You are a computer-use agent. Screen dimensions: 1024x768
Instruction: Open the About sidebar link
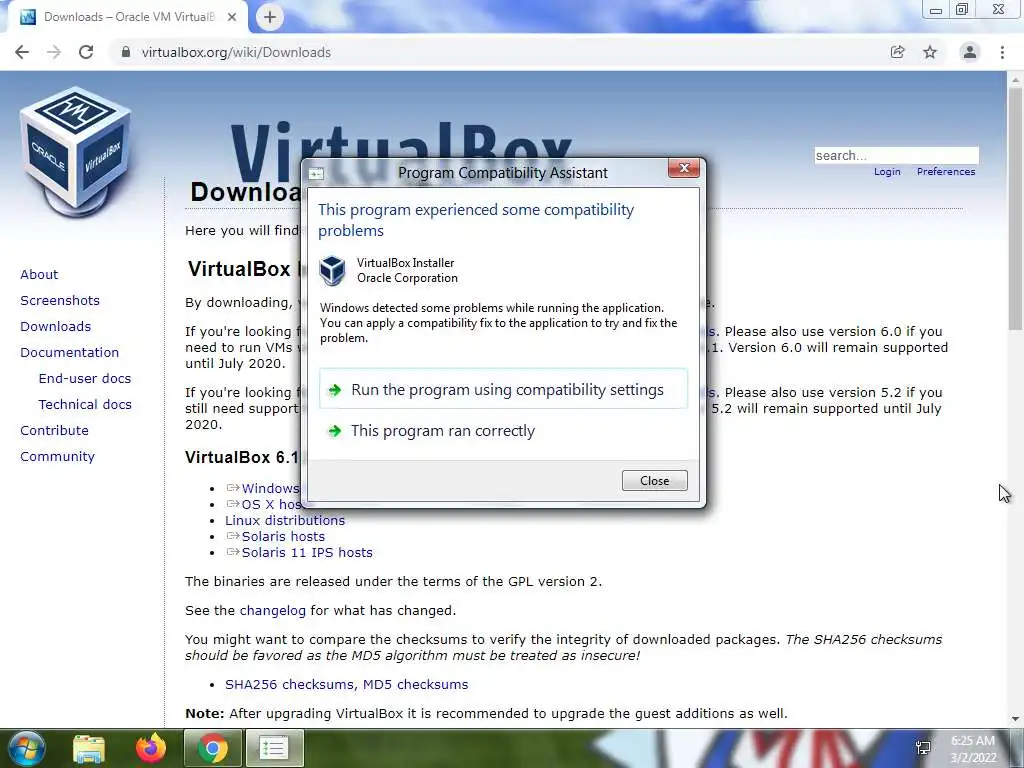[x=39, y=274]
